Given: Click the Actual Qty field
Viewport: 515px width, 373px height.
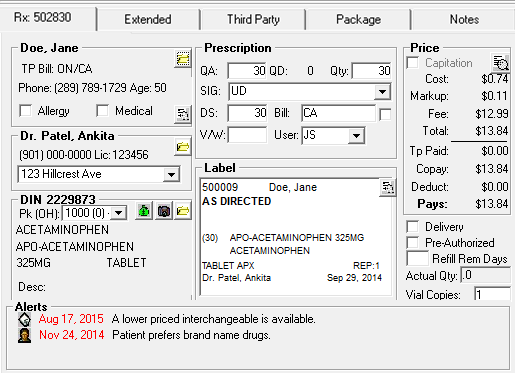Looking at the screenshot, I should click(485, 275).
